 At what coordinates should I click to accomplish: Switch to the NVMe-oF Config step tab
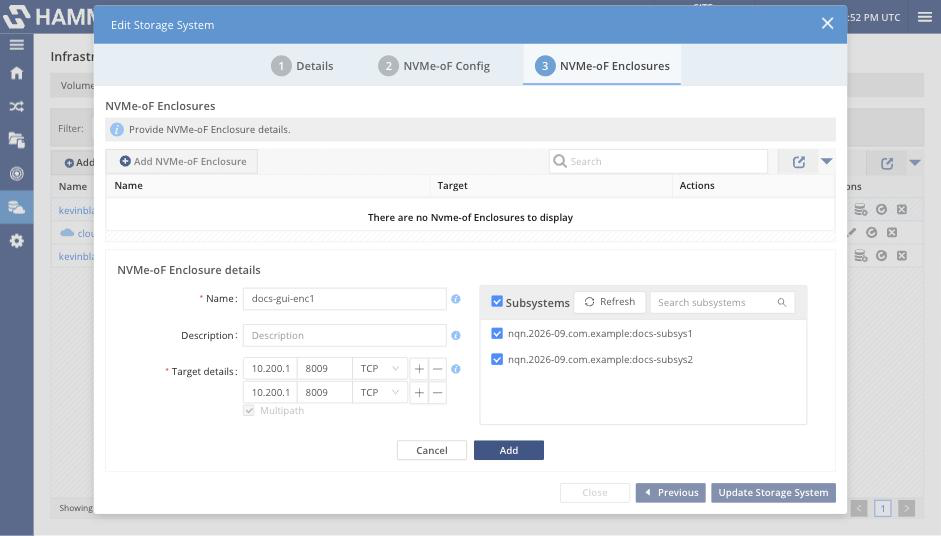[x=434, y=66]
